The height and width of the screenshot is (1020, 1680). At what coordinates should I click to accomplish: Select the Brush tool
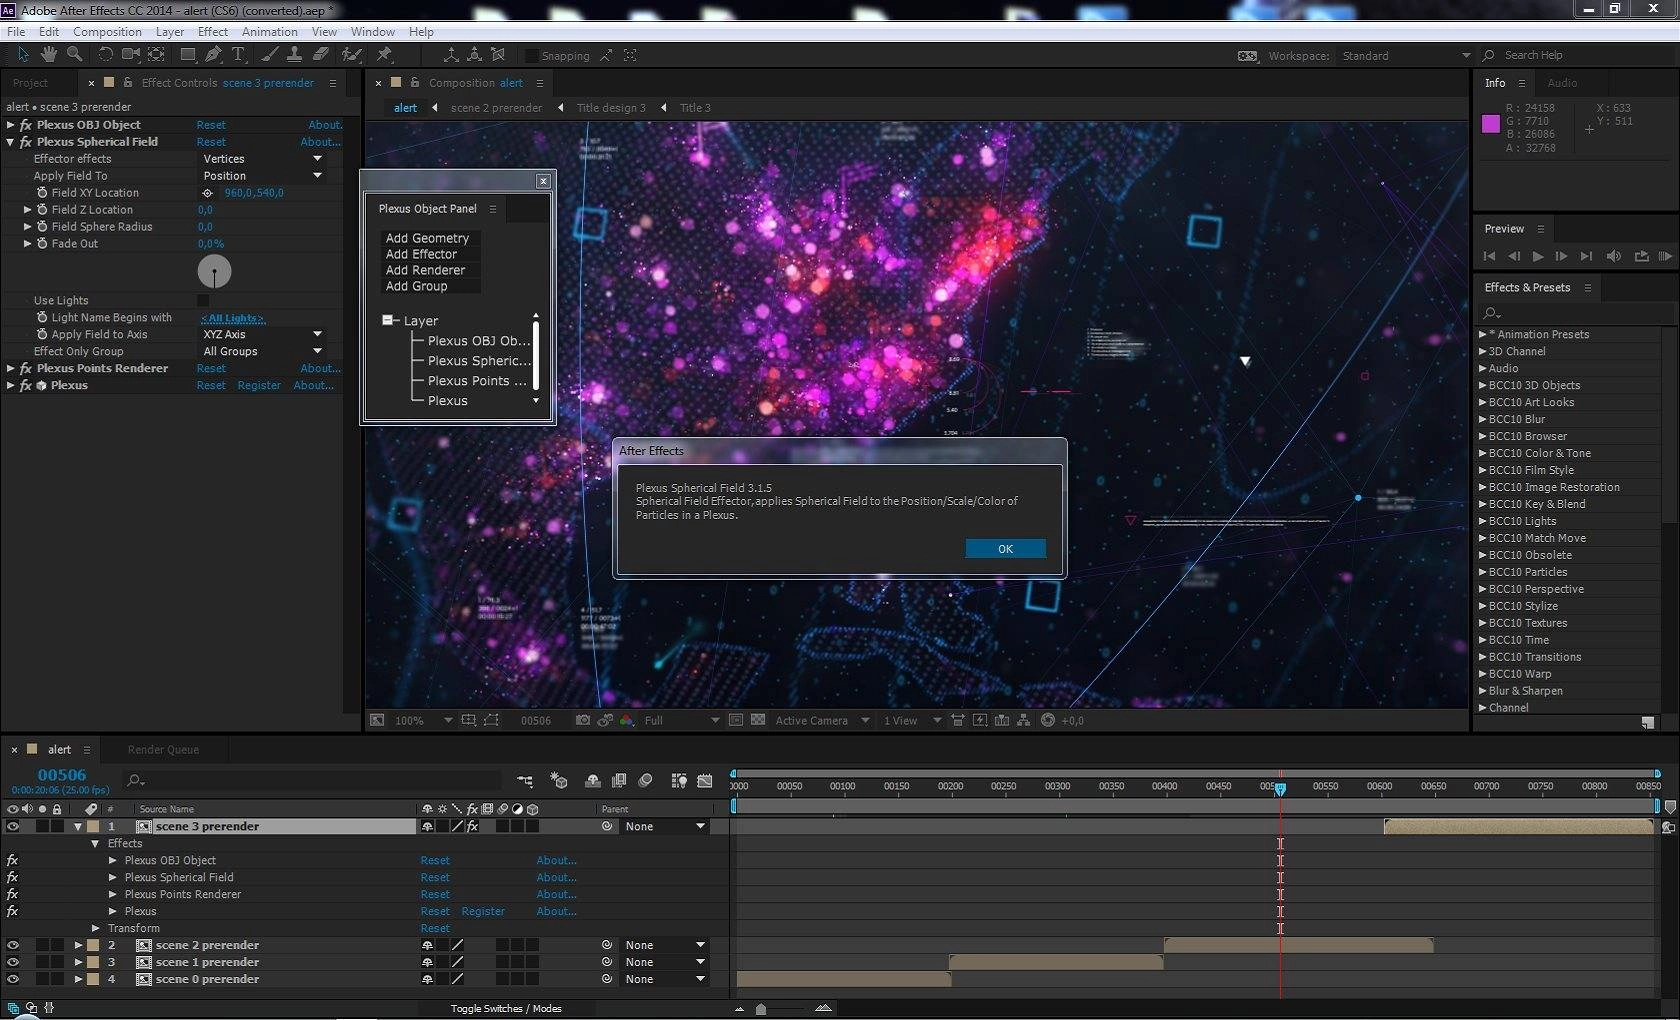pos(269,54)
